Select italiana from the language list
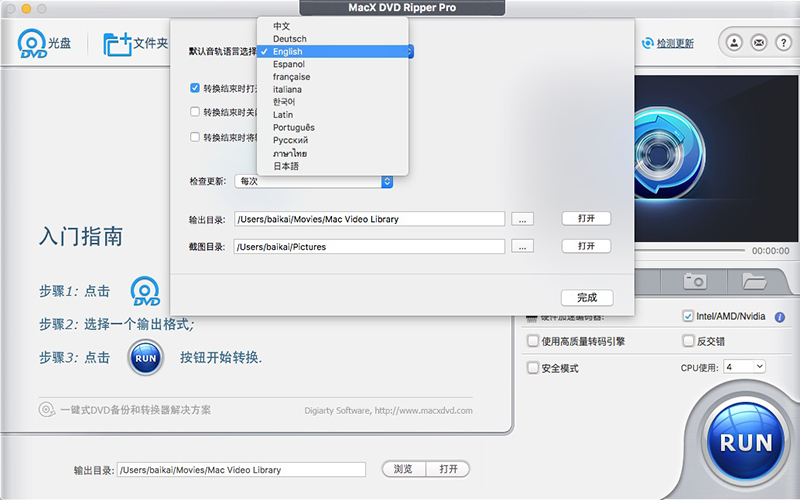This screenshot has height=500, width=800. click(333, 89)
